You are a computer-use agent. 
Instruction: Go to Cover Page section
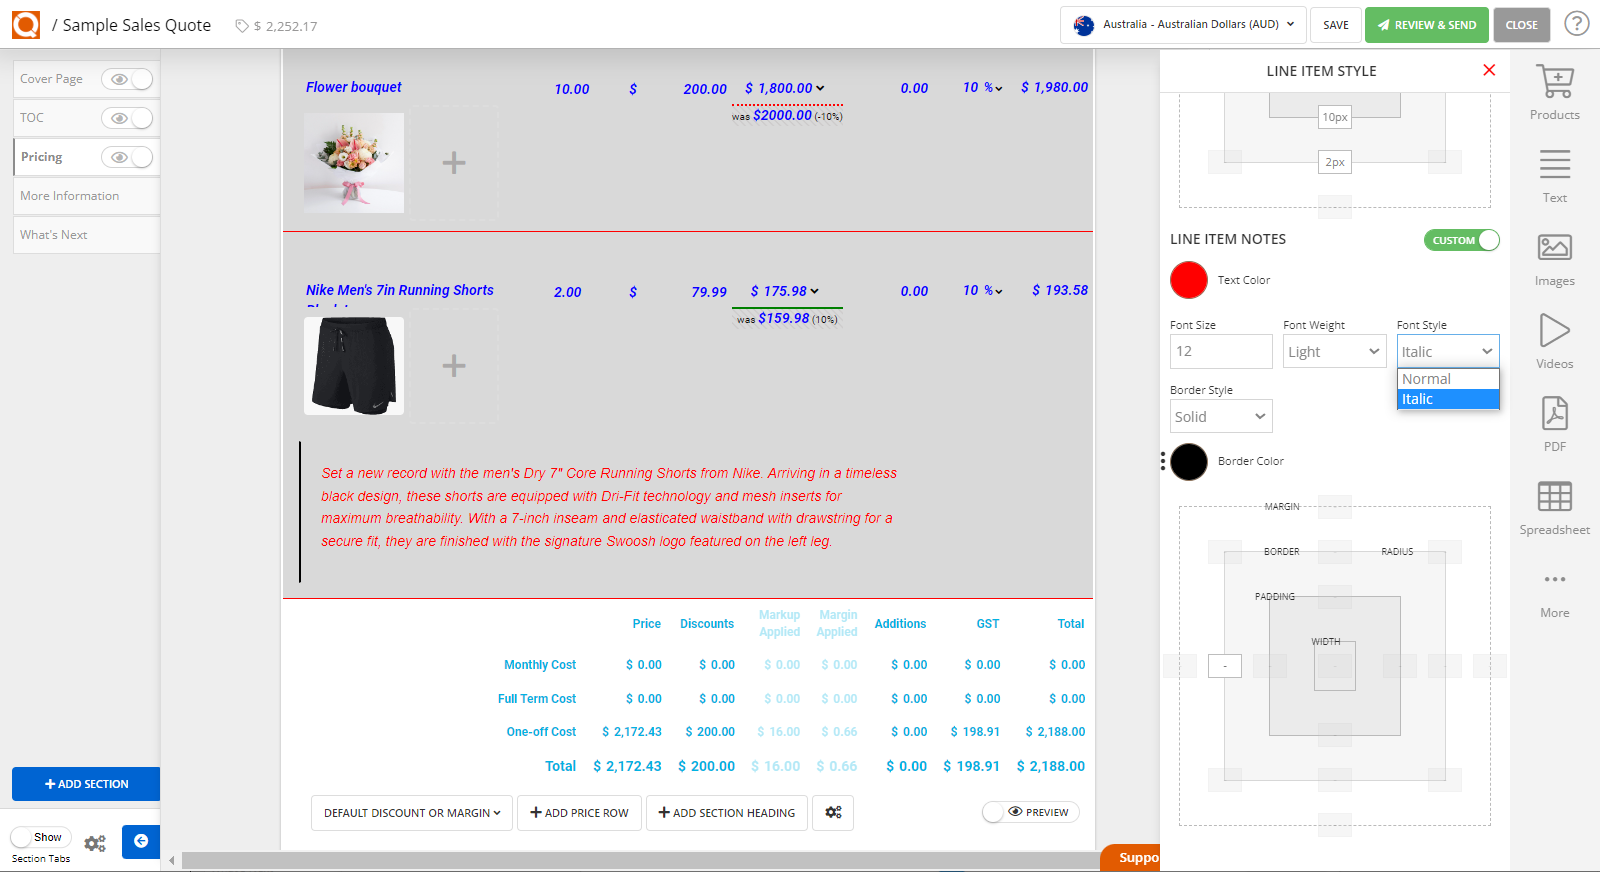click(51, 79)
